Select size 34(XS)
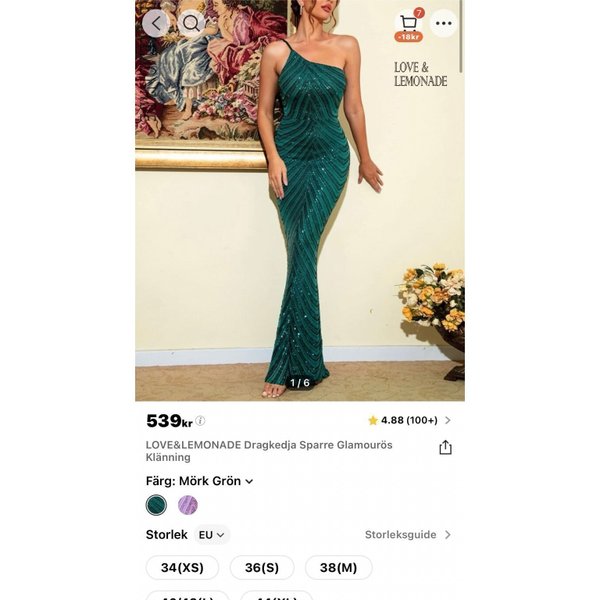600x600 pixels. pos(182,567)
